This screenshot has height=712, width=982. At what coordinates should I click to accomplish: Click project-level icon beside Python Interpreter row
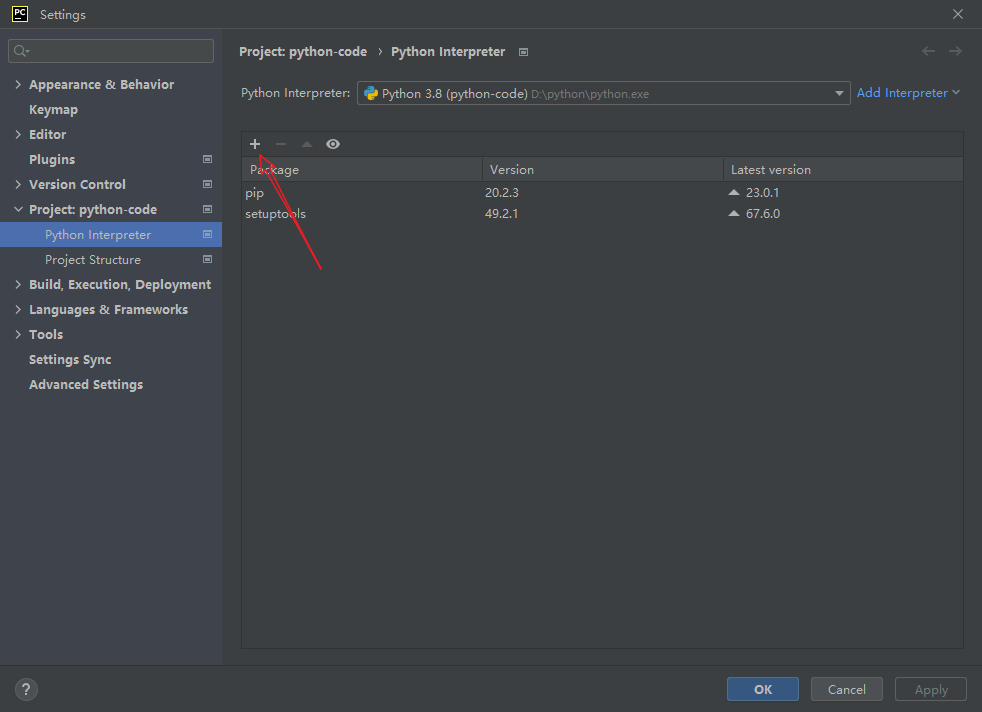(x=207, y=234)
